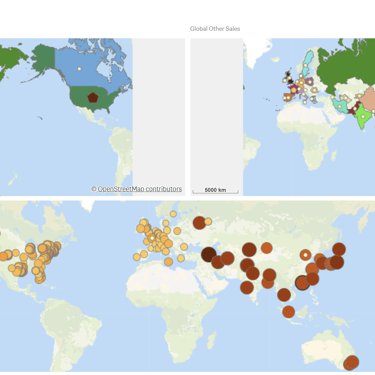Select the topmost orange bubble over Scandinavia

(x=173, y=214)
